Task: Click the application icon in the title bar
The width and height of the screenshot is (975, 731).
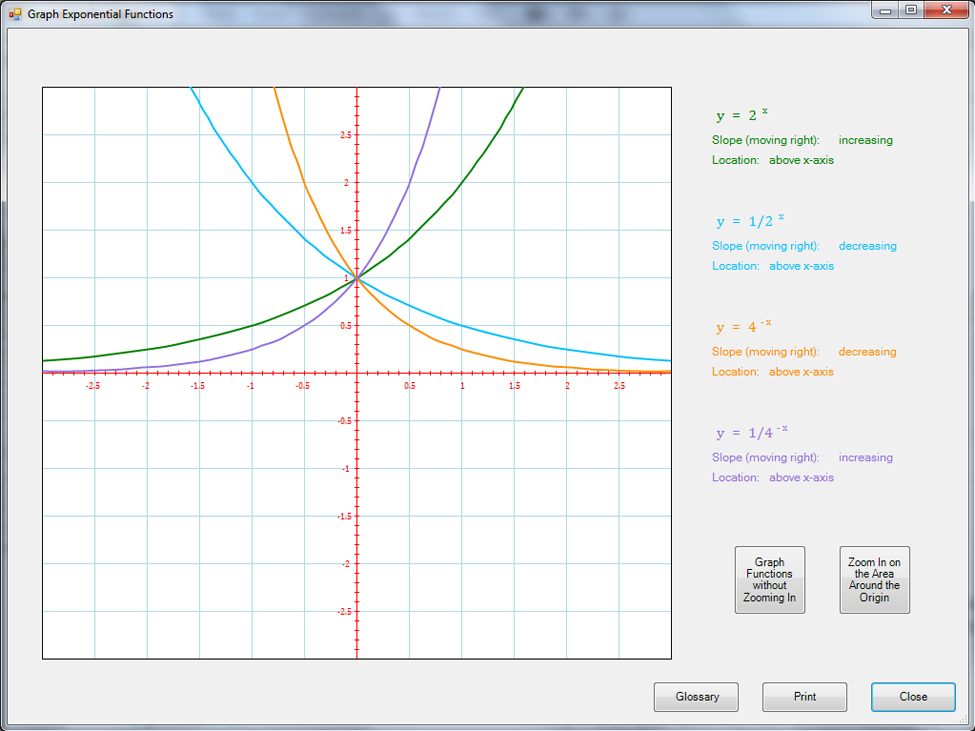Action: click(x=15, y=14)
